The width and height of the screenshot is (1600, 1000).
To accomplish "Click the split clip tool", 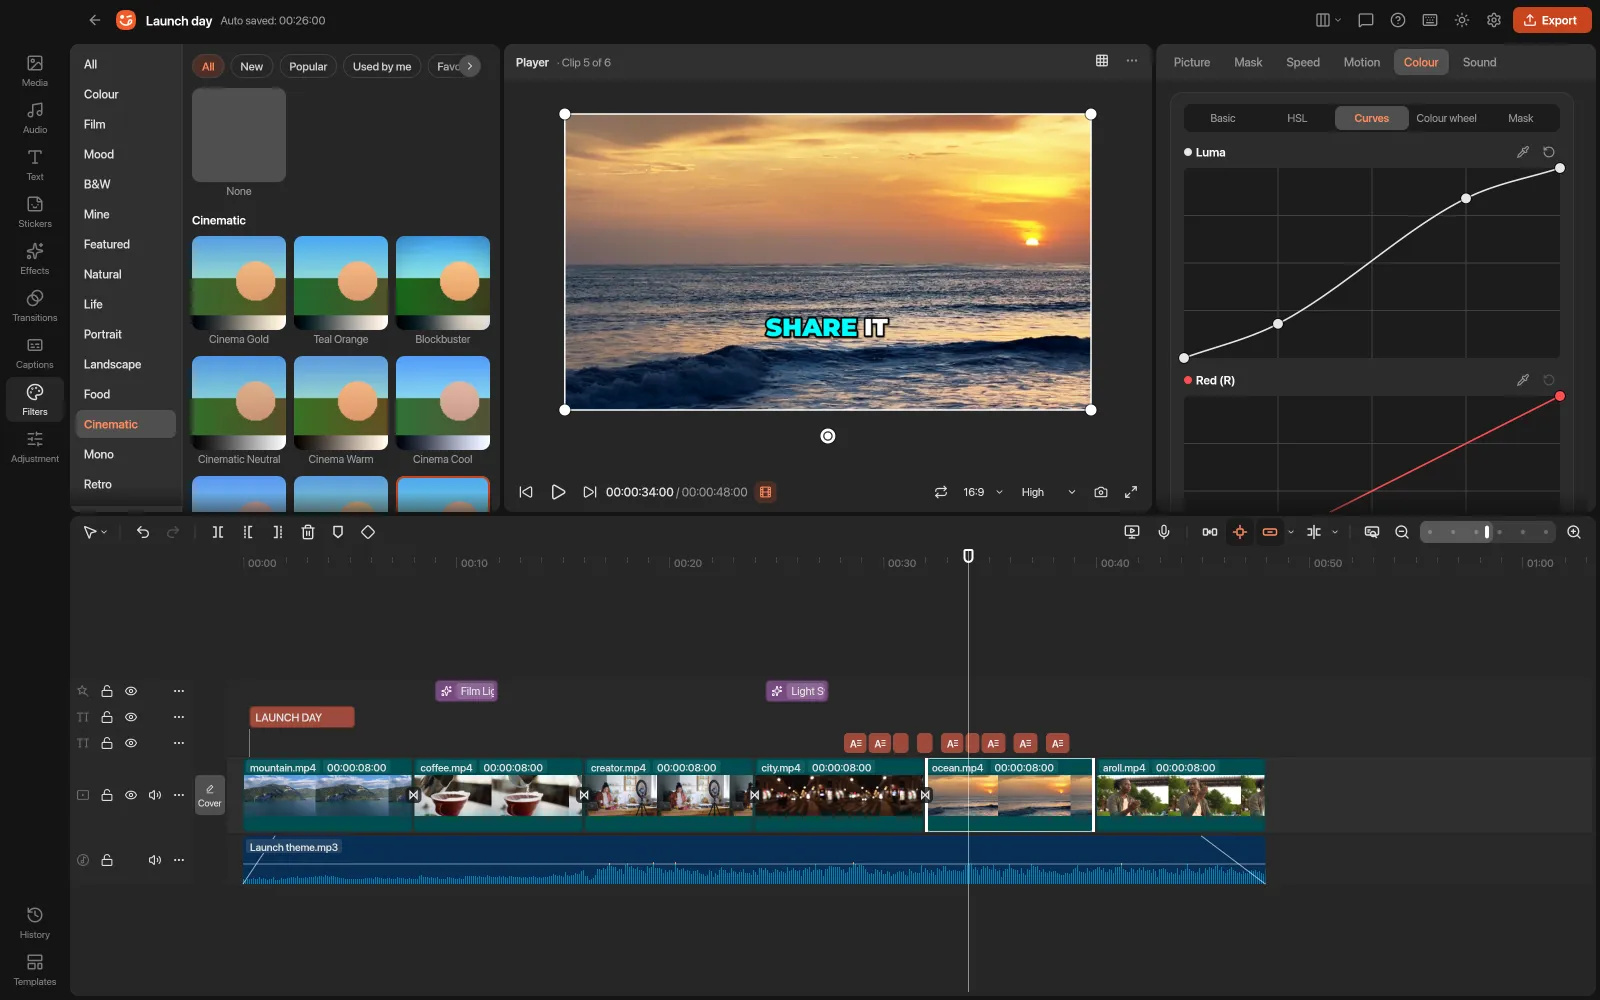I will pyautogui.click(x=218, y=532).
